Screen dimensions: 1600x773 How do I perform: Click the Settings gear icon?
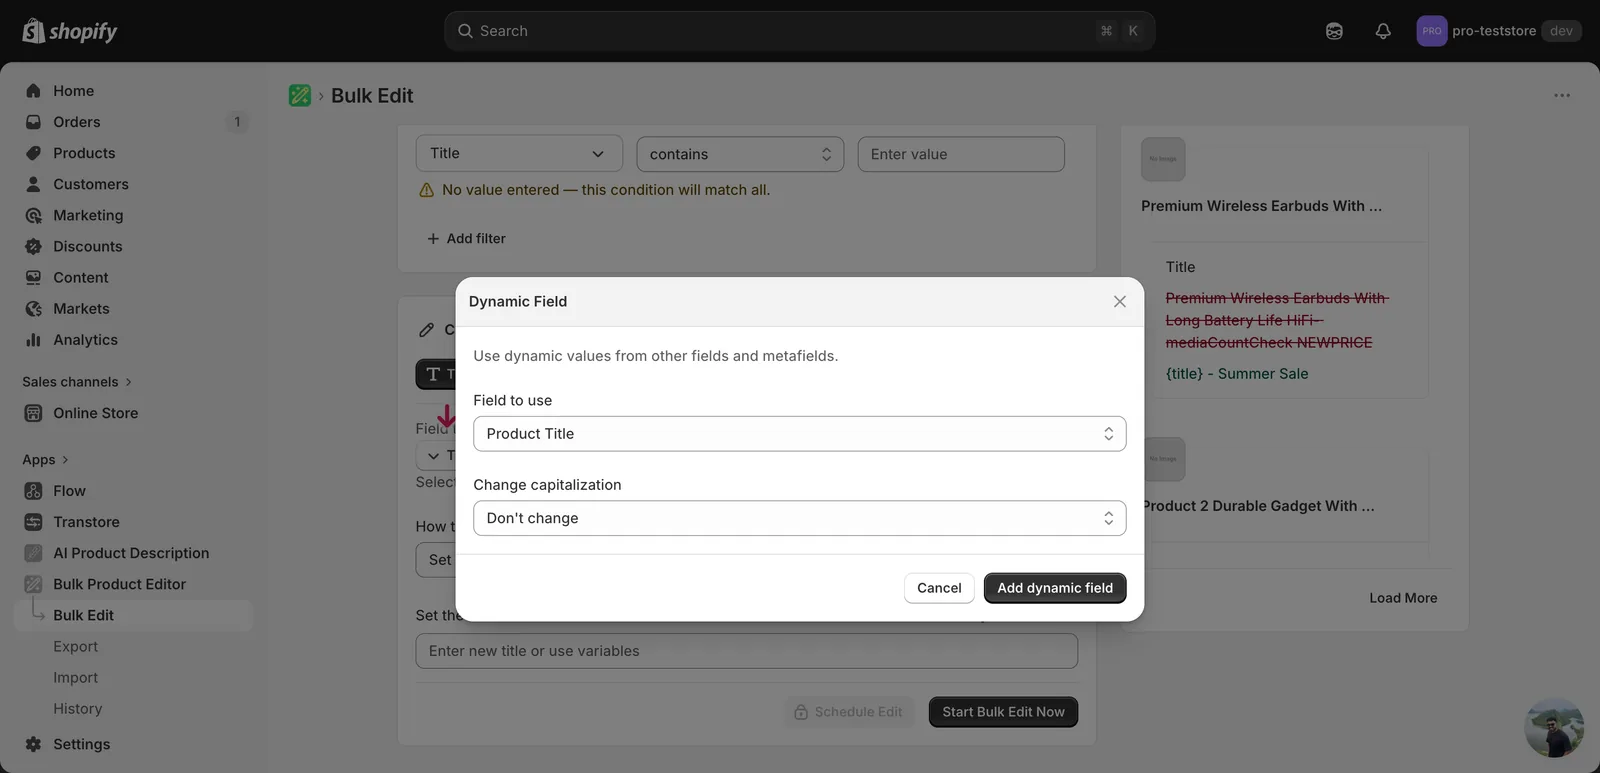33,744
